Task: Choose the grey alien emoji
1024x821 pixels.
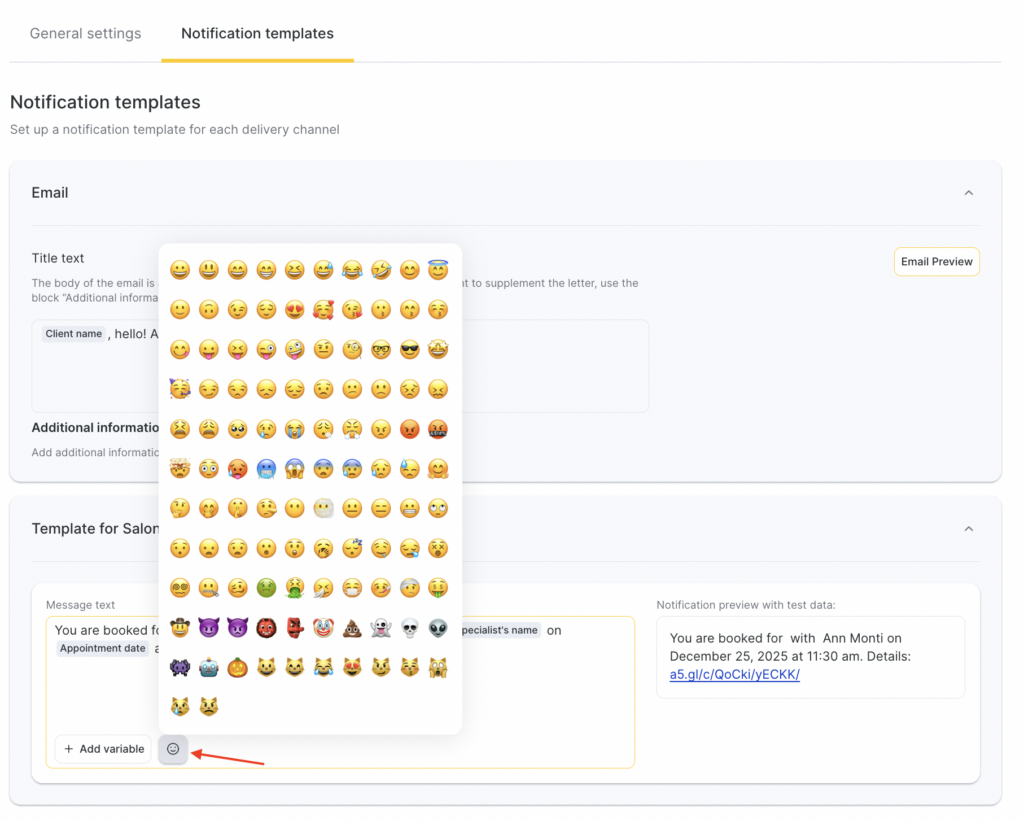Action: click(x=438, y=628)
